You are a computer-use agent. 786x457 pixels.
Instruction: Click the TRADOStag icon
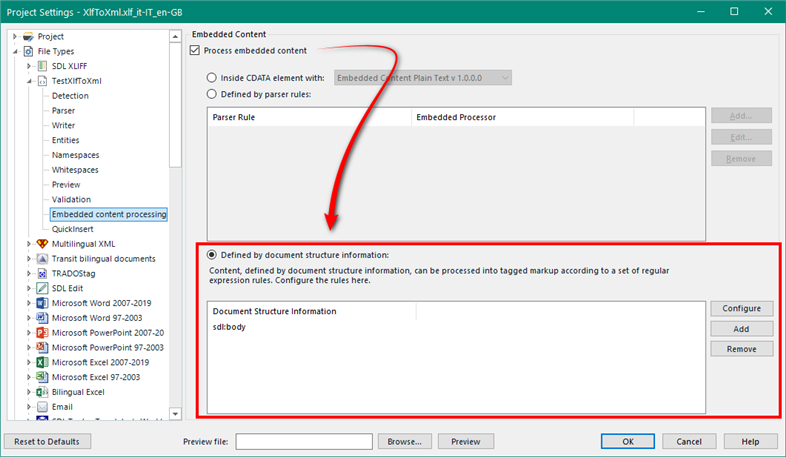pyautogui.click(x=43, y=274)
